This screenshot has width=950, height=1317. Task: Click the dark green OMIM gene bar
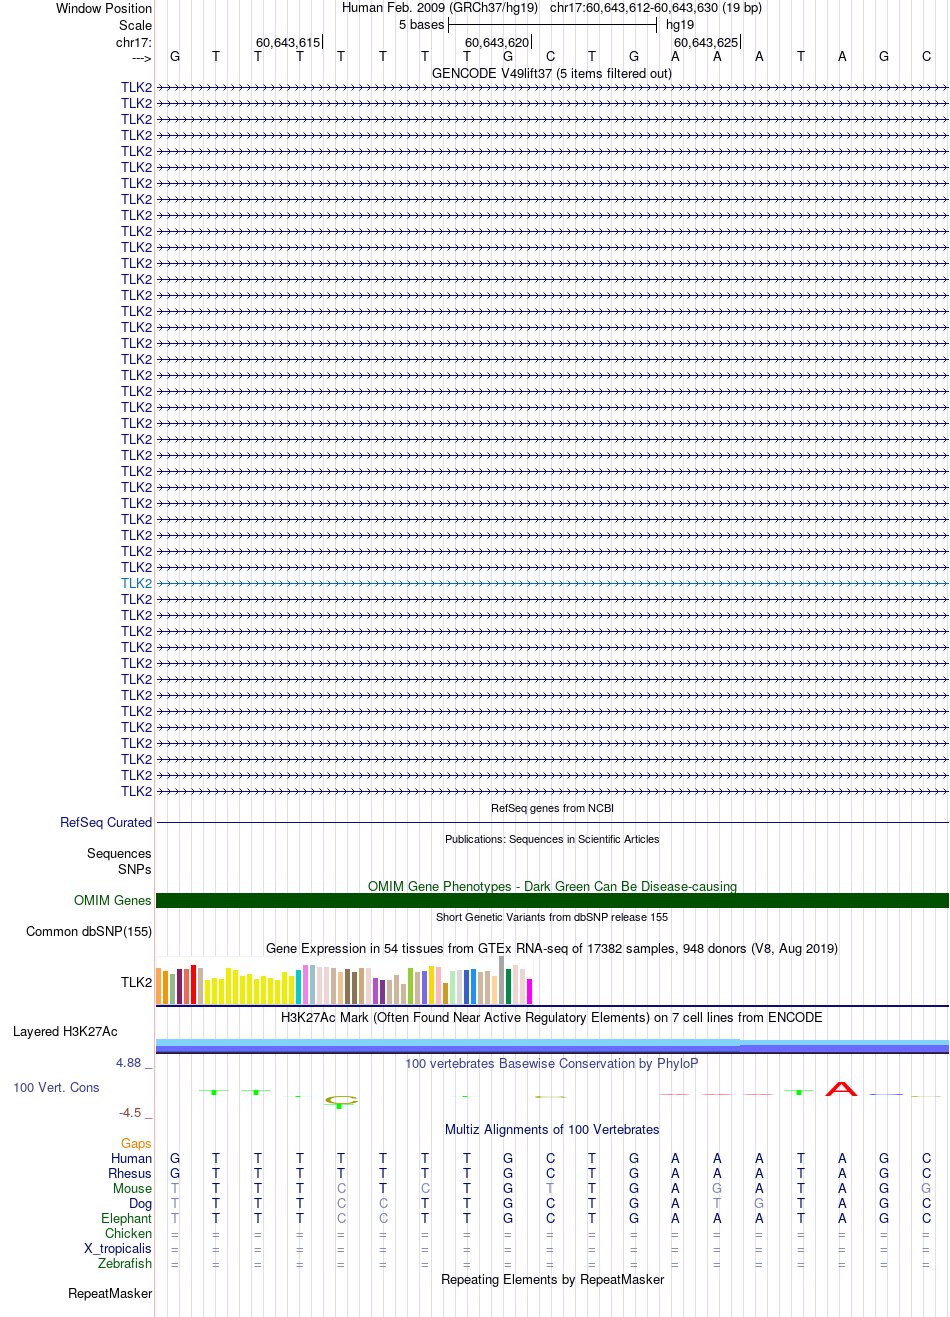point(552,900)
